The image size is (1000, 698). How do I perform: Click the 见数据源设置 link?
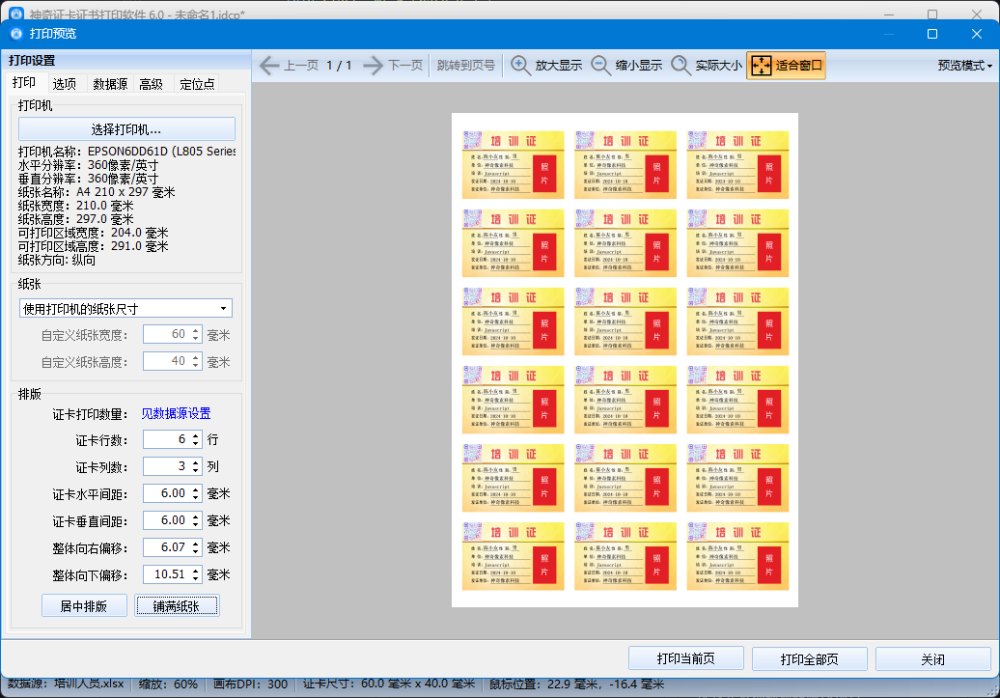coord(175,413)
